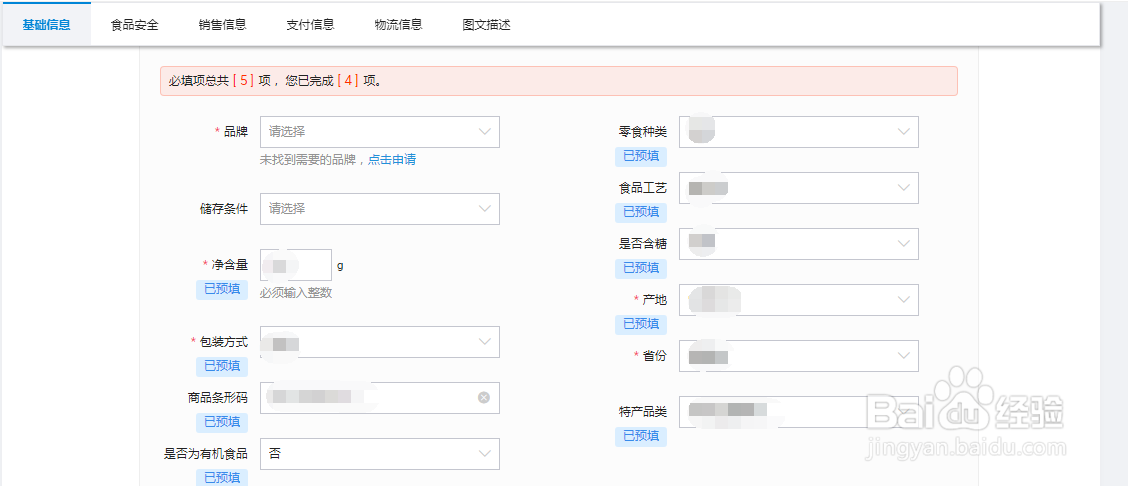Clear the 商品条形码 field with the X icon
The image size is (1128, 486).
coord(484,398)
